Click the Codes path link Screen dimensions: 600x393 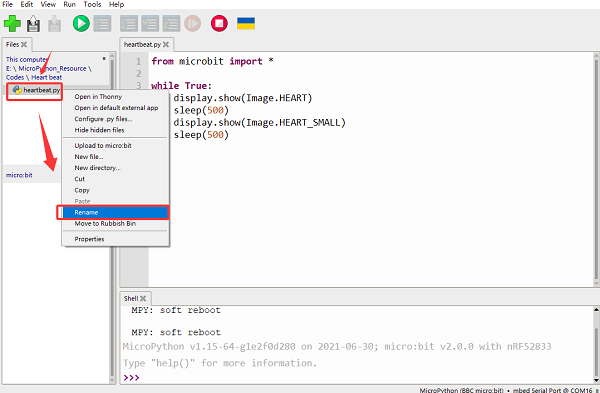15,77
